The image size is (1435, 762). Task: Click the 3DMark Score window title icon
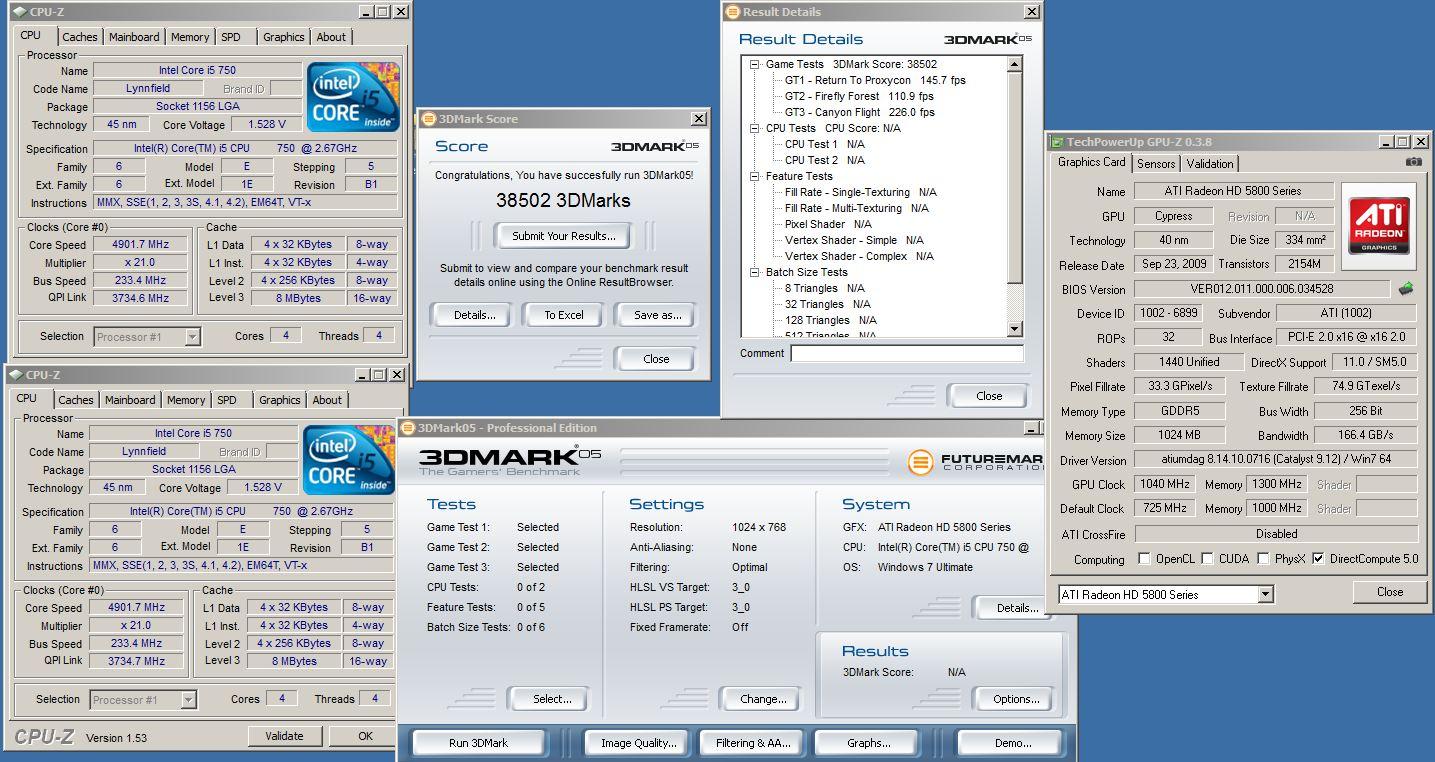pos(429,118)
